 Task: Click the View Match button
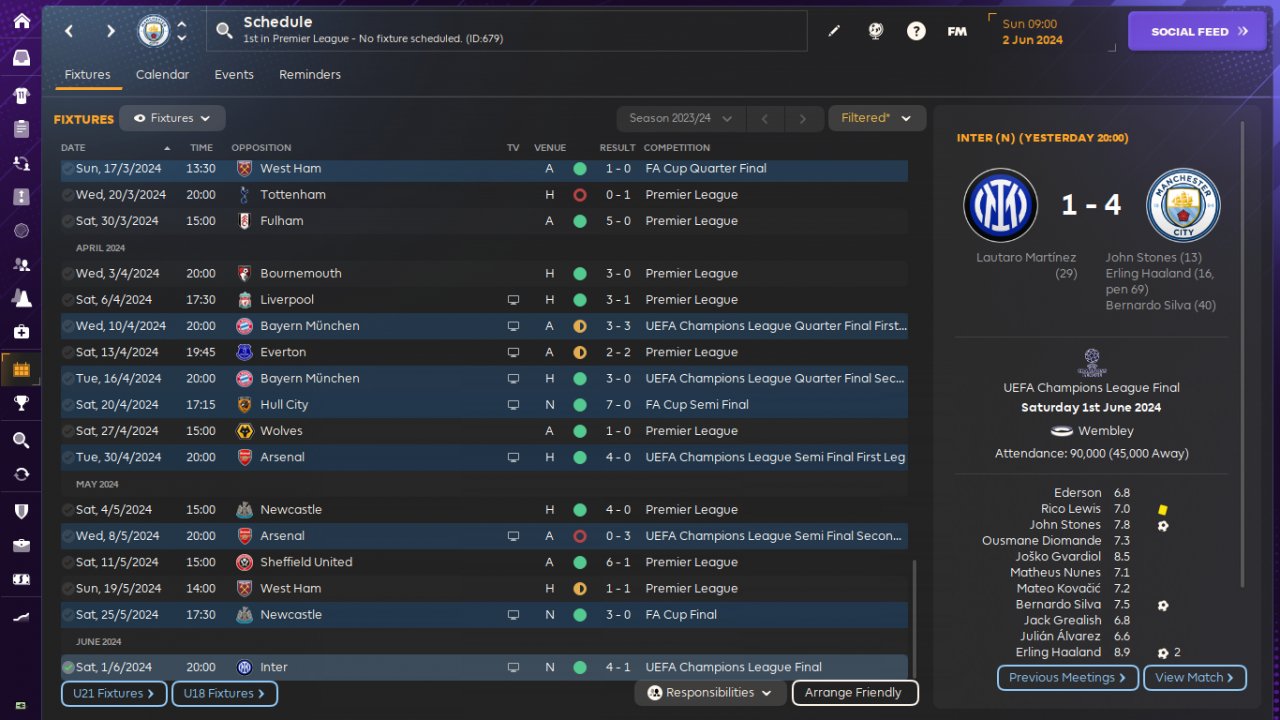[x=1195, y=678]
